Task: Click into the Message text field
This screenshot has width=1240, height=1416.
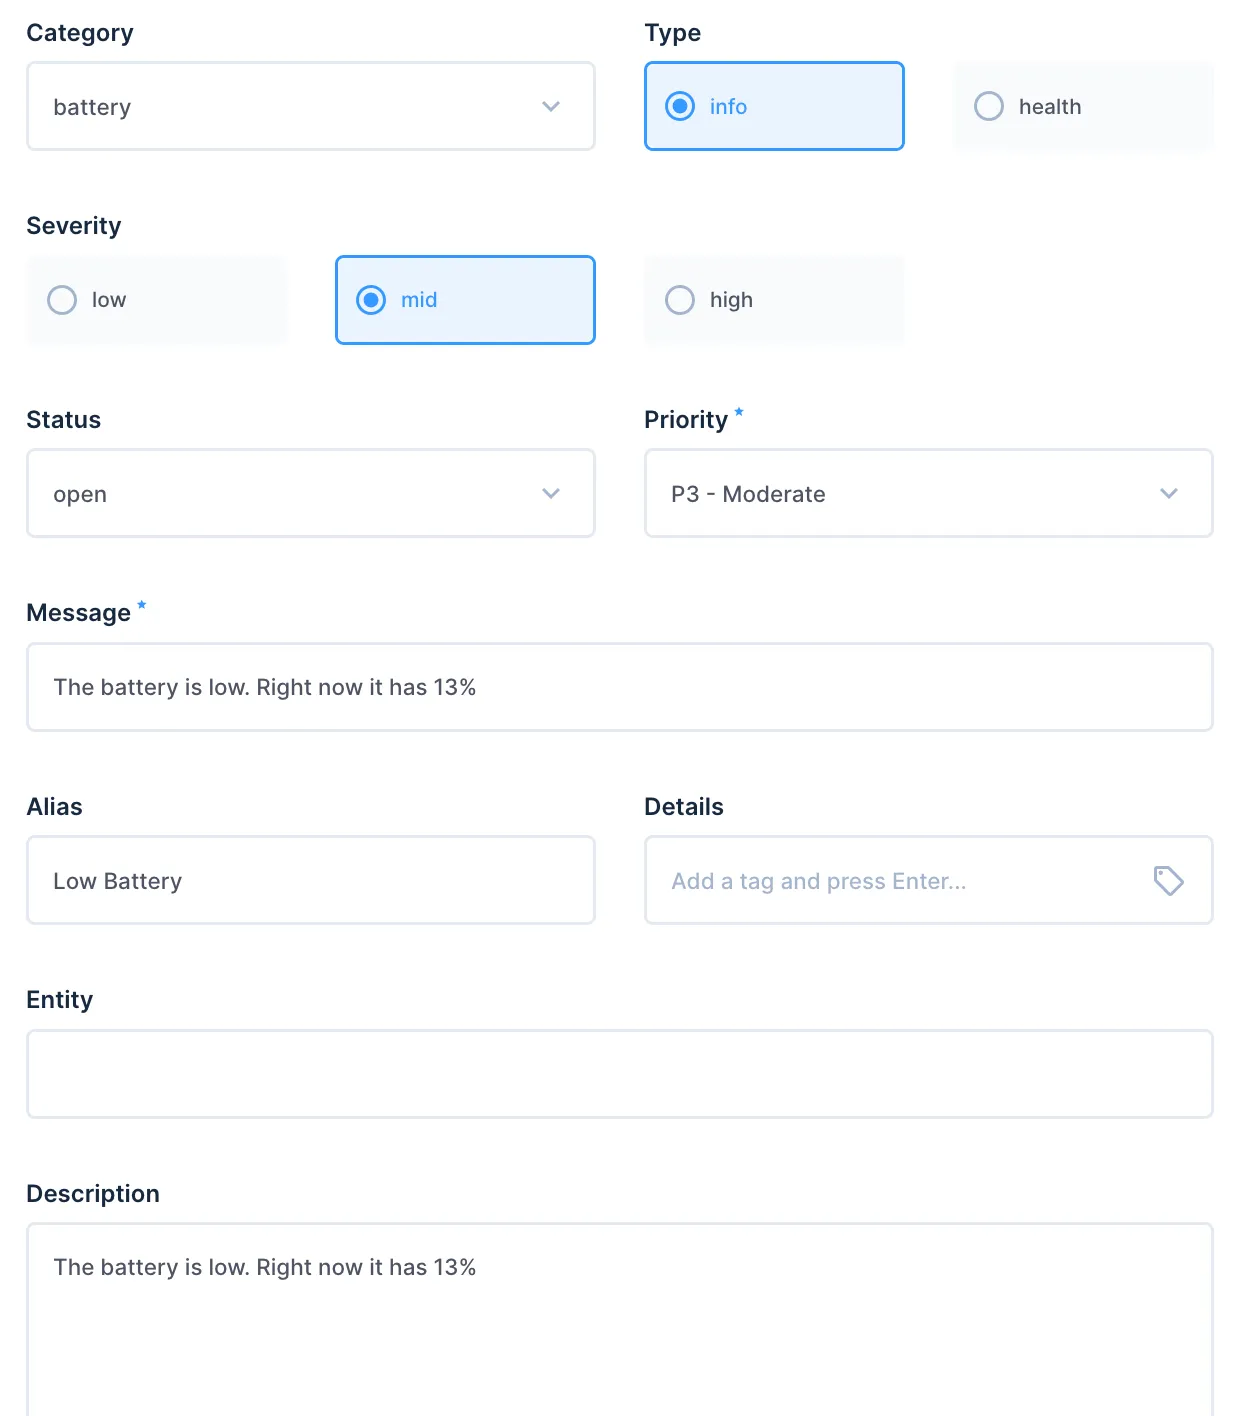Action: click(x=620, y=688)
